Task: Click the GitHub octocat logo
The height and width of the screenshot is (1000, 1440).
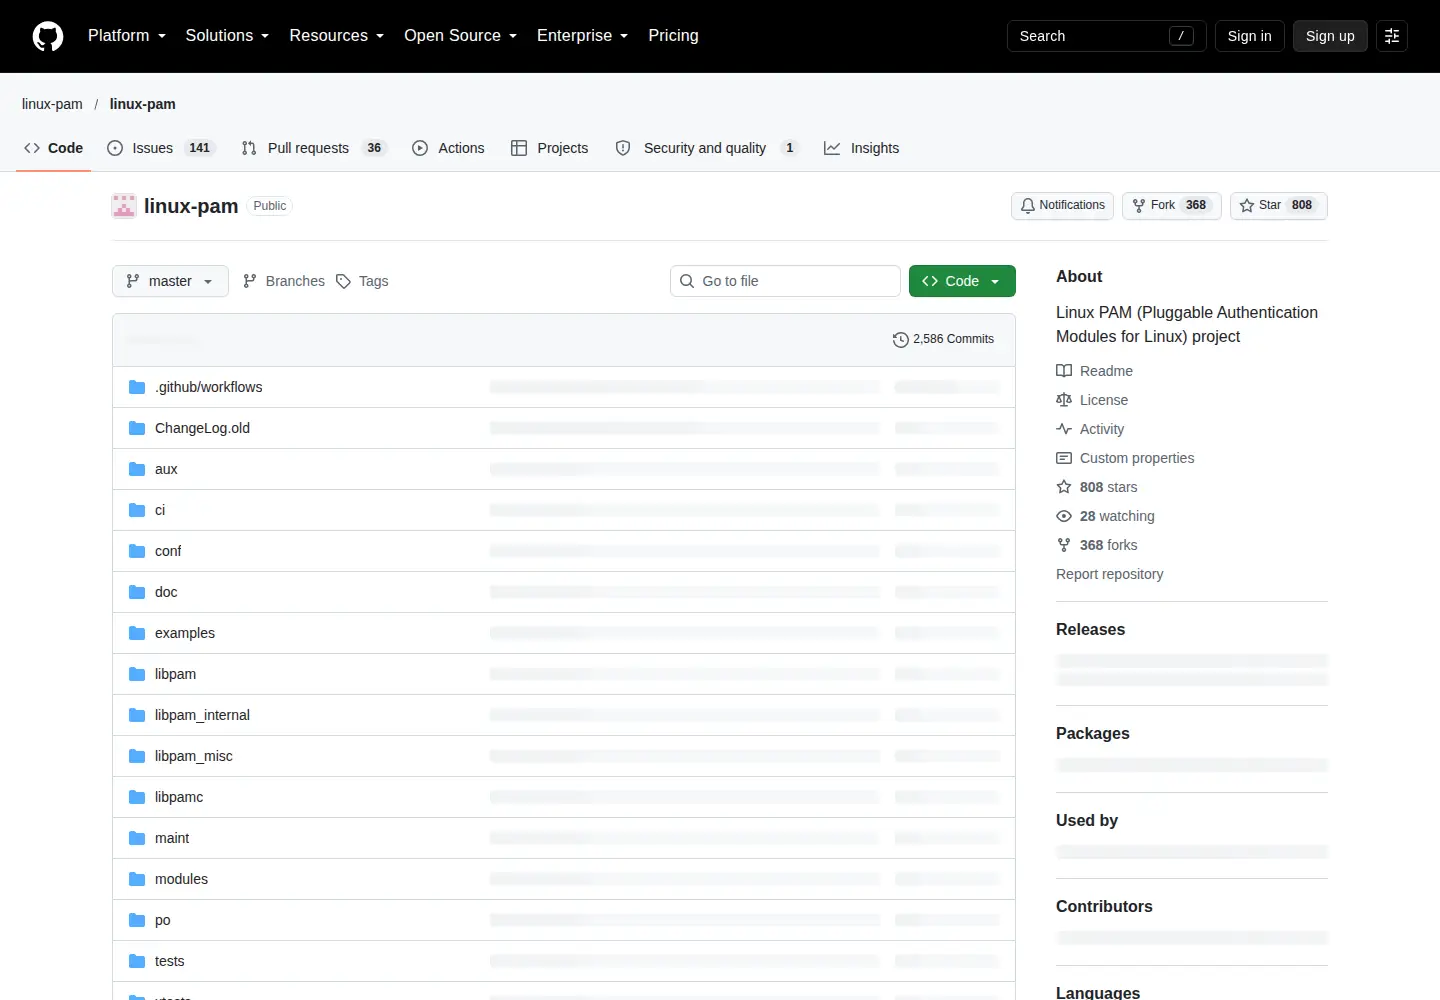Action: tap(48, 36)
